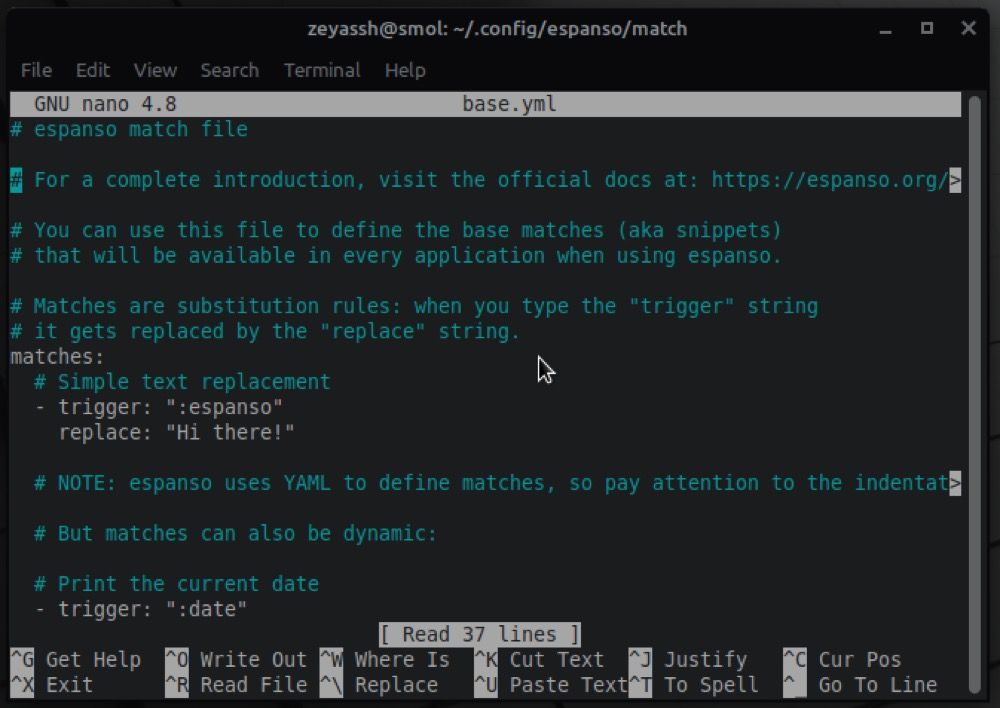Click the ^C Cur Pos shortcut
The height and width of the screenshot is (708, 1000).
coord(842,660)
